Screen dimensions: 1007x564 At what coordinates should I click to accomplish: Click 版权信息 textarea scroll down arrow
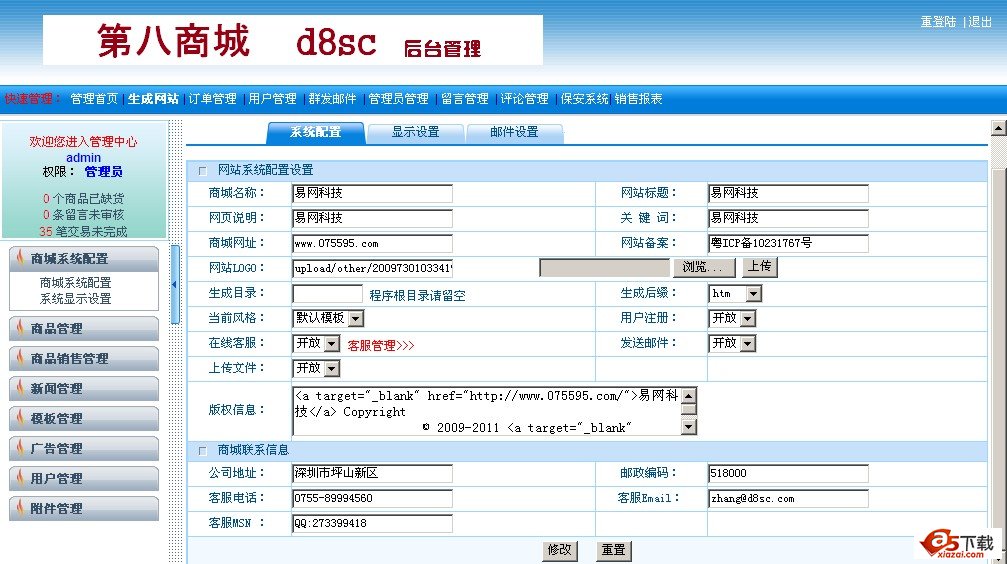coord(689,427)
